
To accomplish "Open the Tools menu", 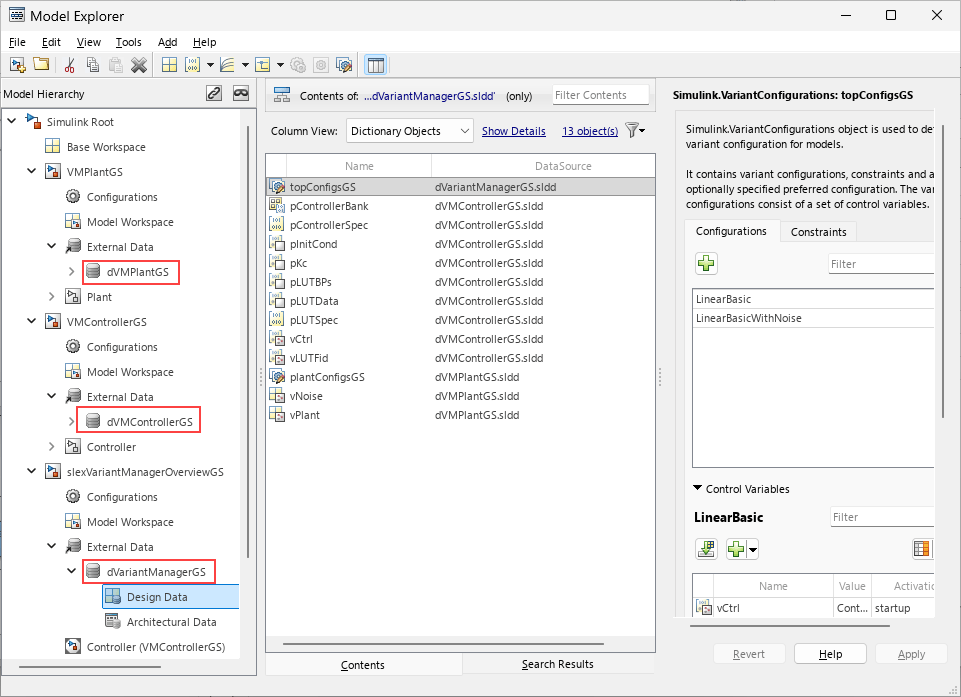I will (128, 42).
